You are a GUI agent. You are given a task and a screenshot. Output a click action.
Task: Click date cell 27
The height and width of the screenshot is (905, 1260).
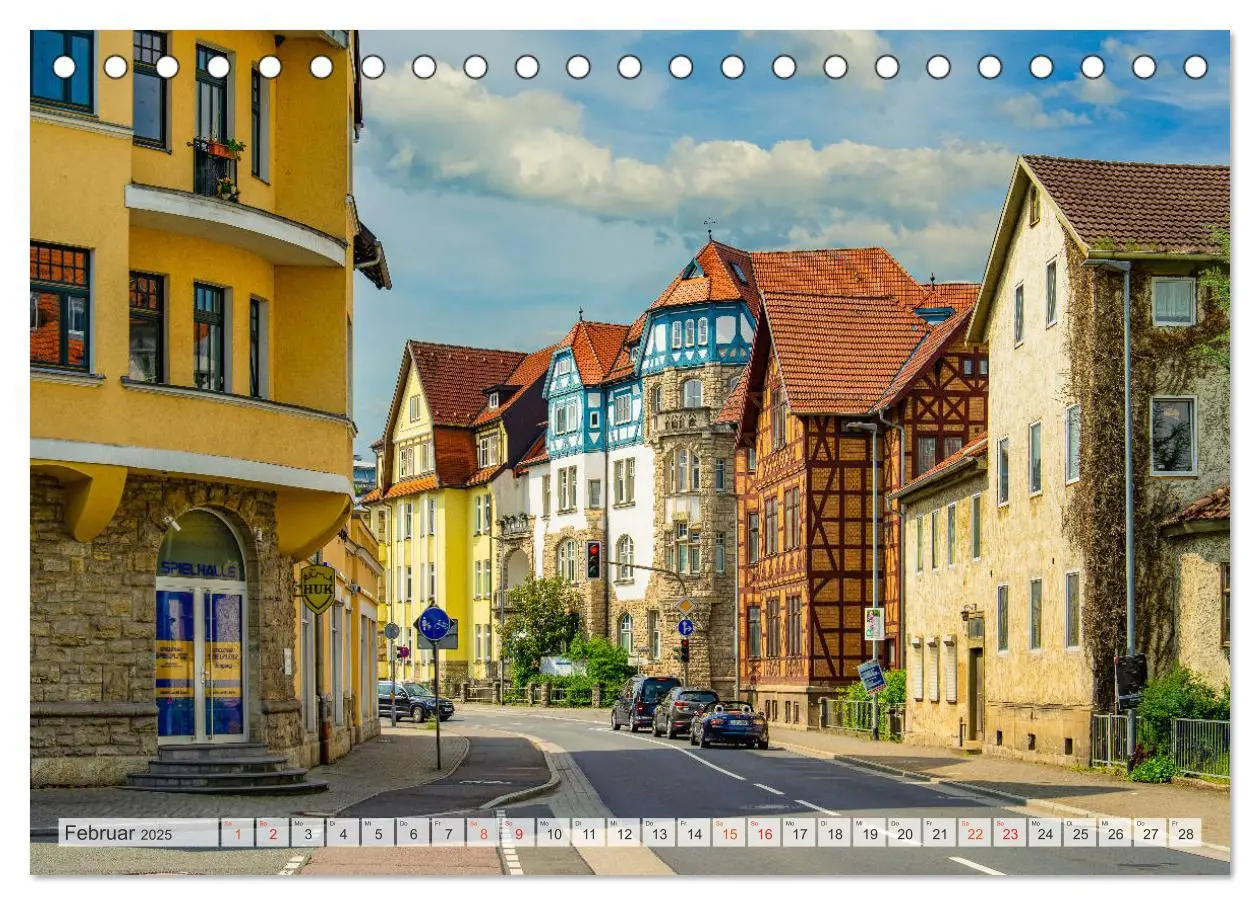(x=1149, y=832)
